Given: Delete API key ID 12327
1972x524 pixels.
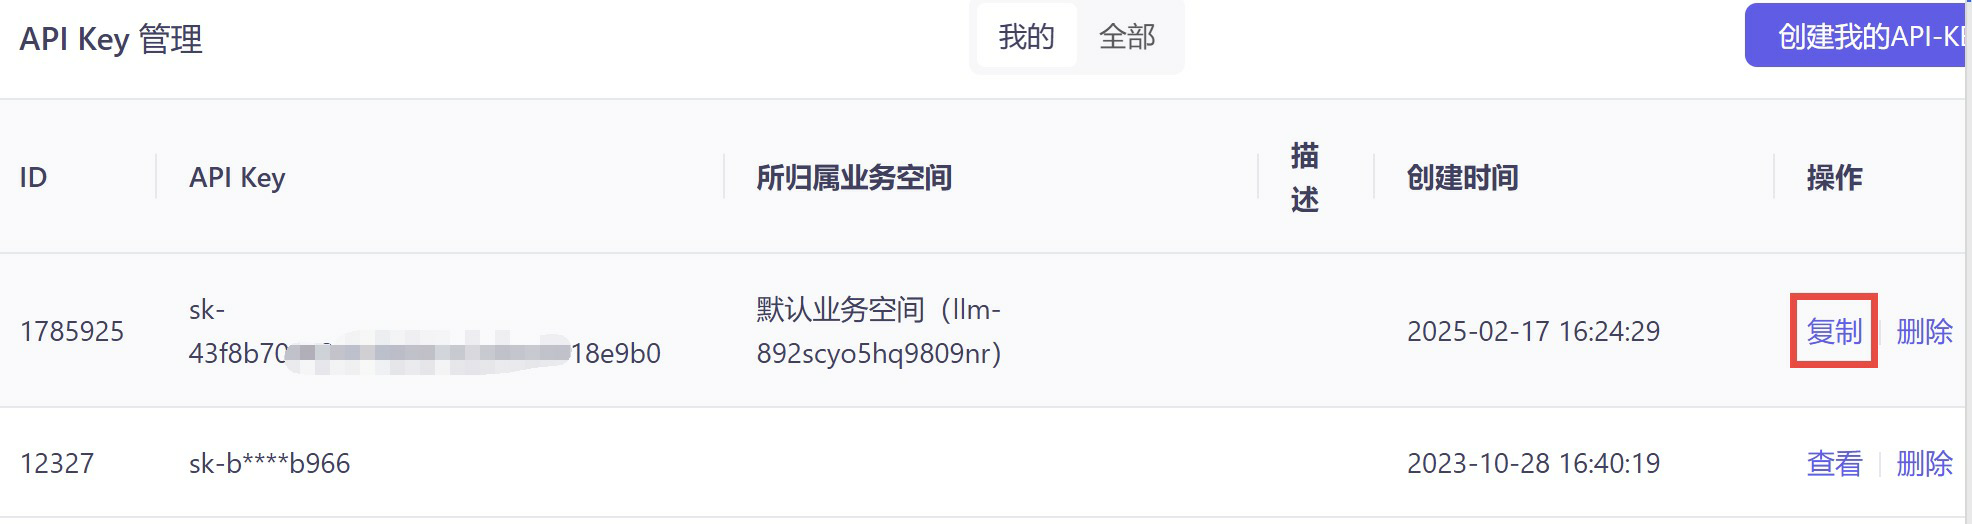Looking at the screenshot, I should tap(1924, 463).
